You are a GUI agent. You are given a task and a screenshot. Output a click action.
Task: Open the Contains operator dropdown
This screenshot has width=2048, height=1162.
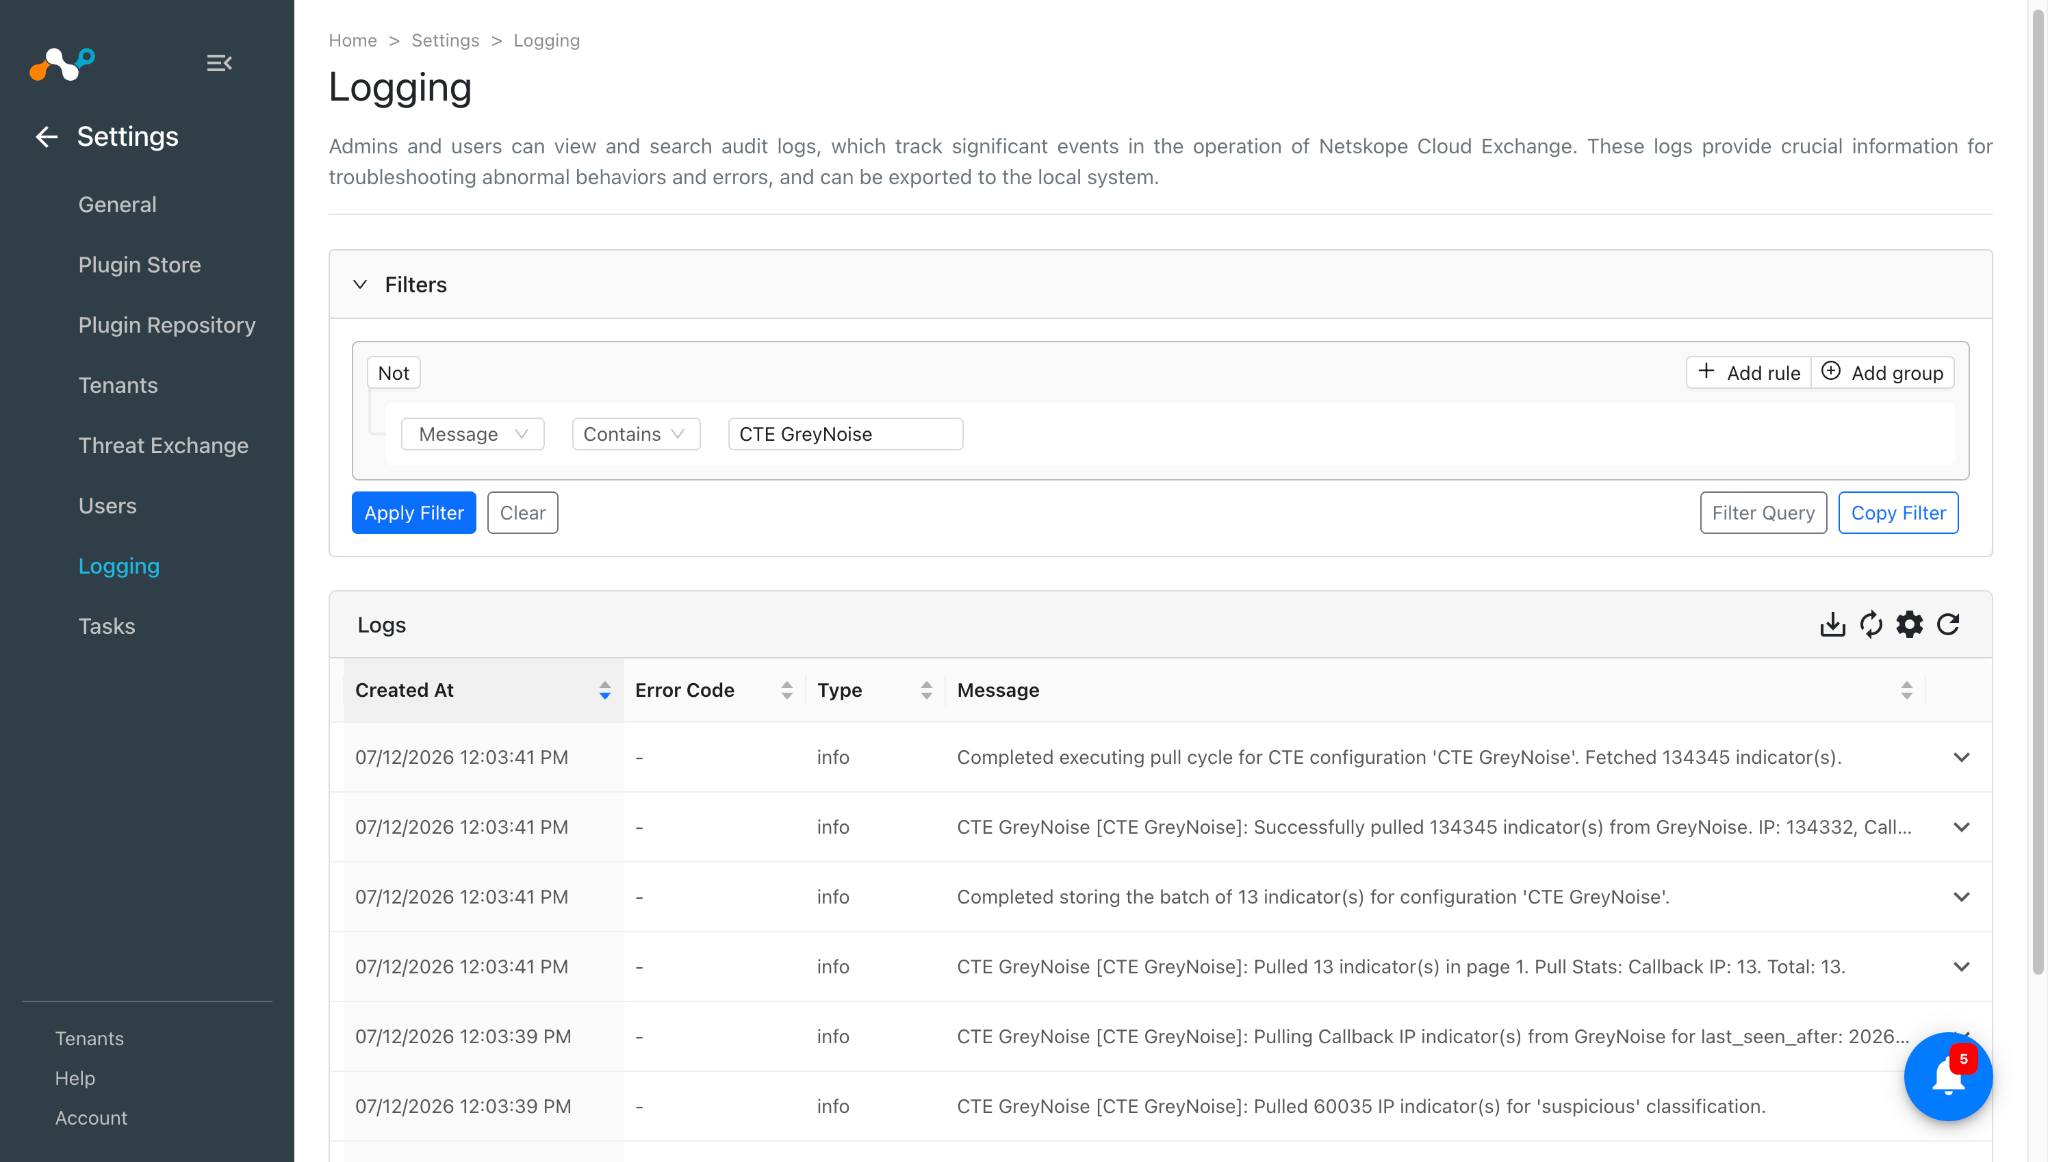(636, 434)
